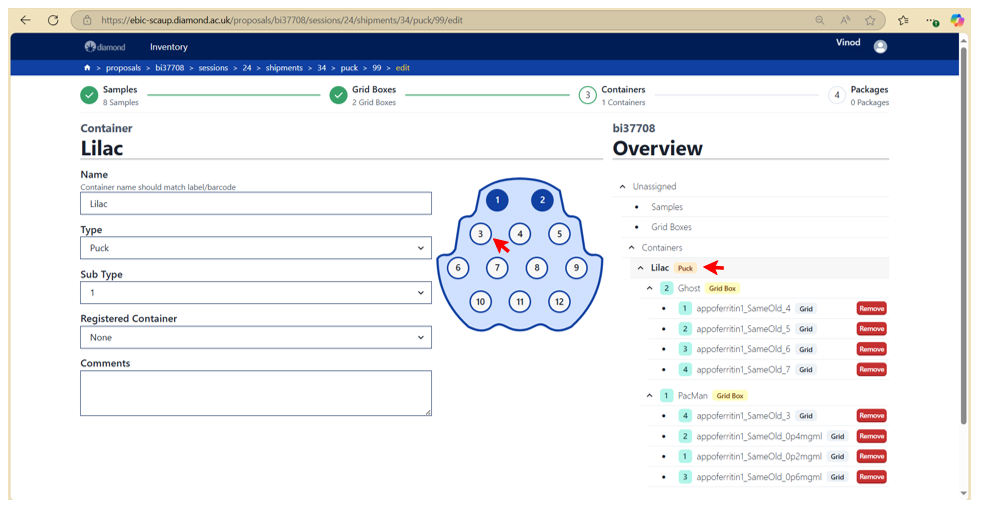Remove appoferritin1_SameOld_0p6mgml grid

coord(872,477)
